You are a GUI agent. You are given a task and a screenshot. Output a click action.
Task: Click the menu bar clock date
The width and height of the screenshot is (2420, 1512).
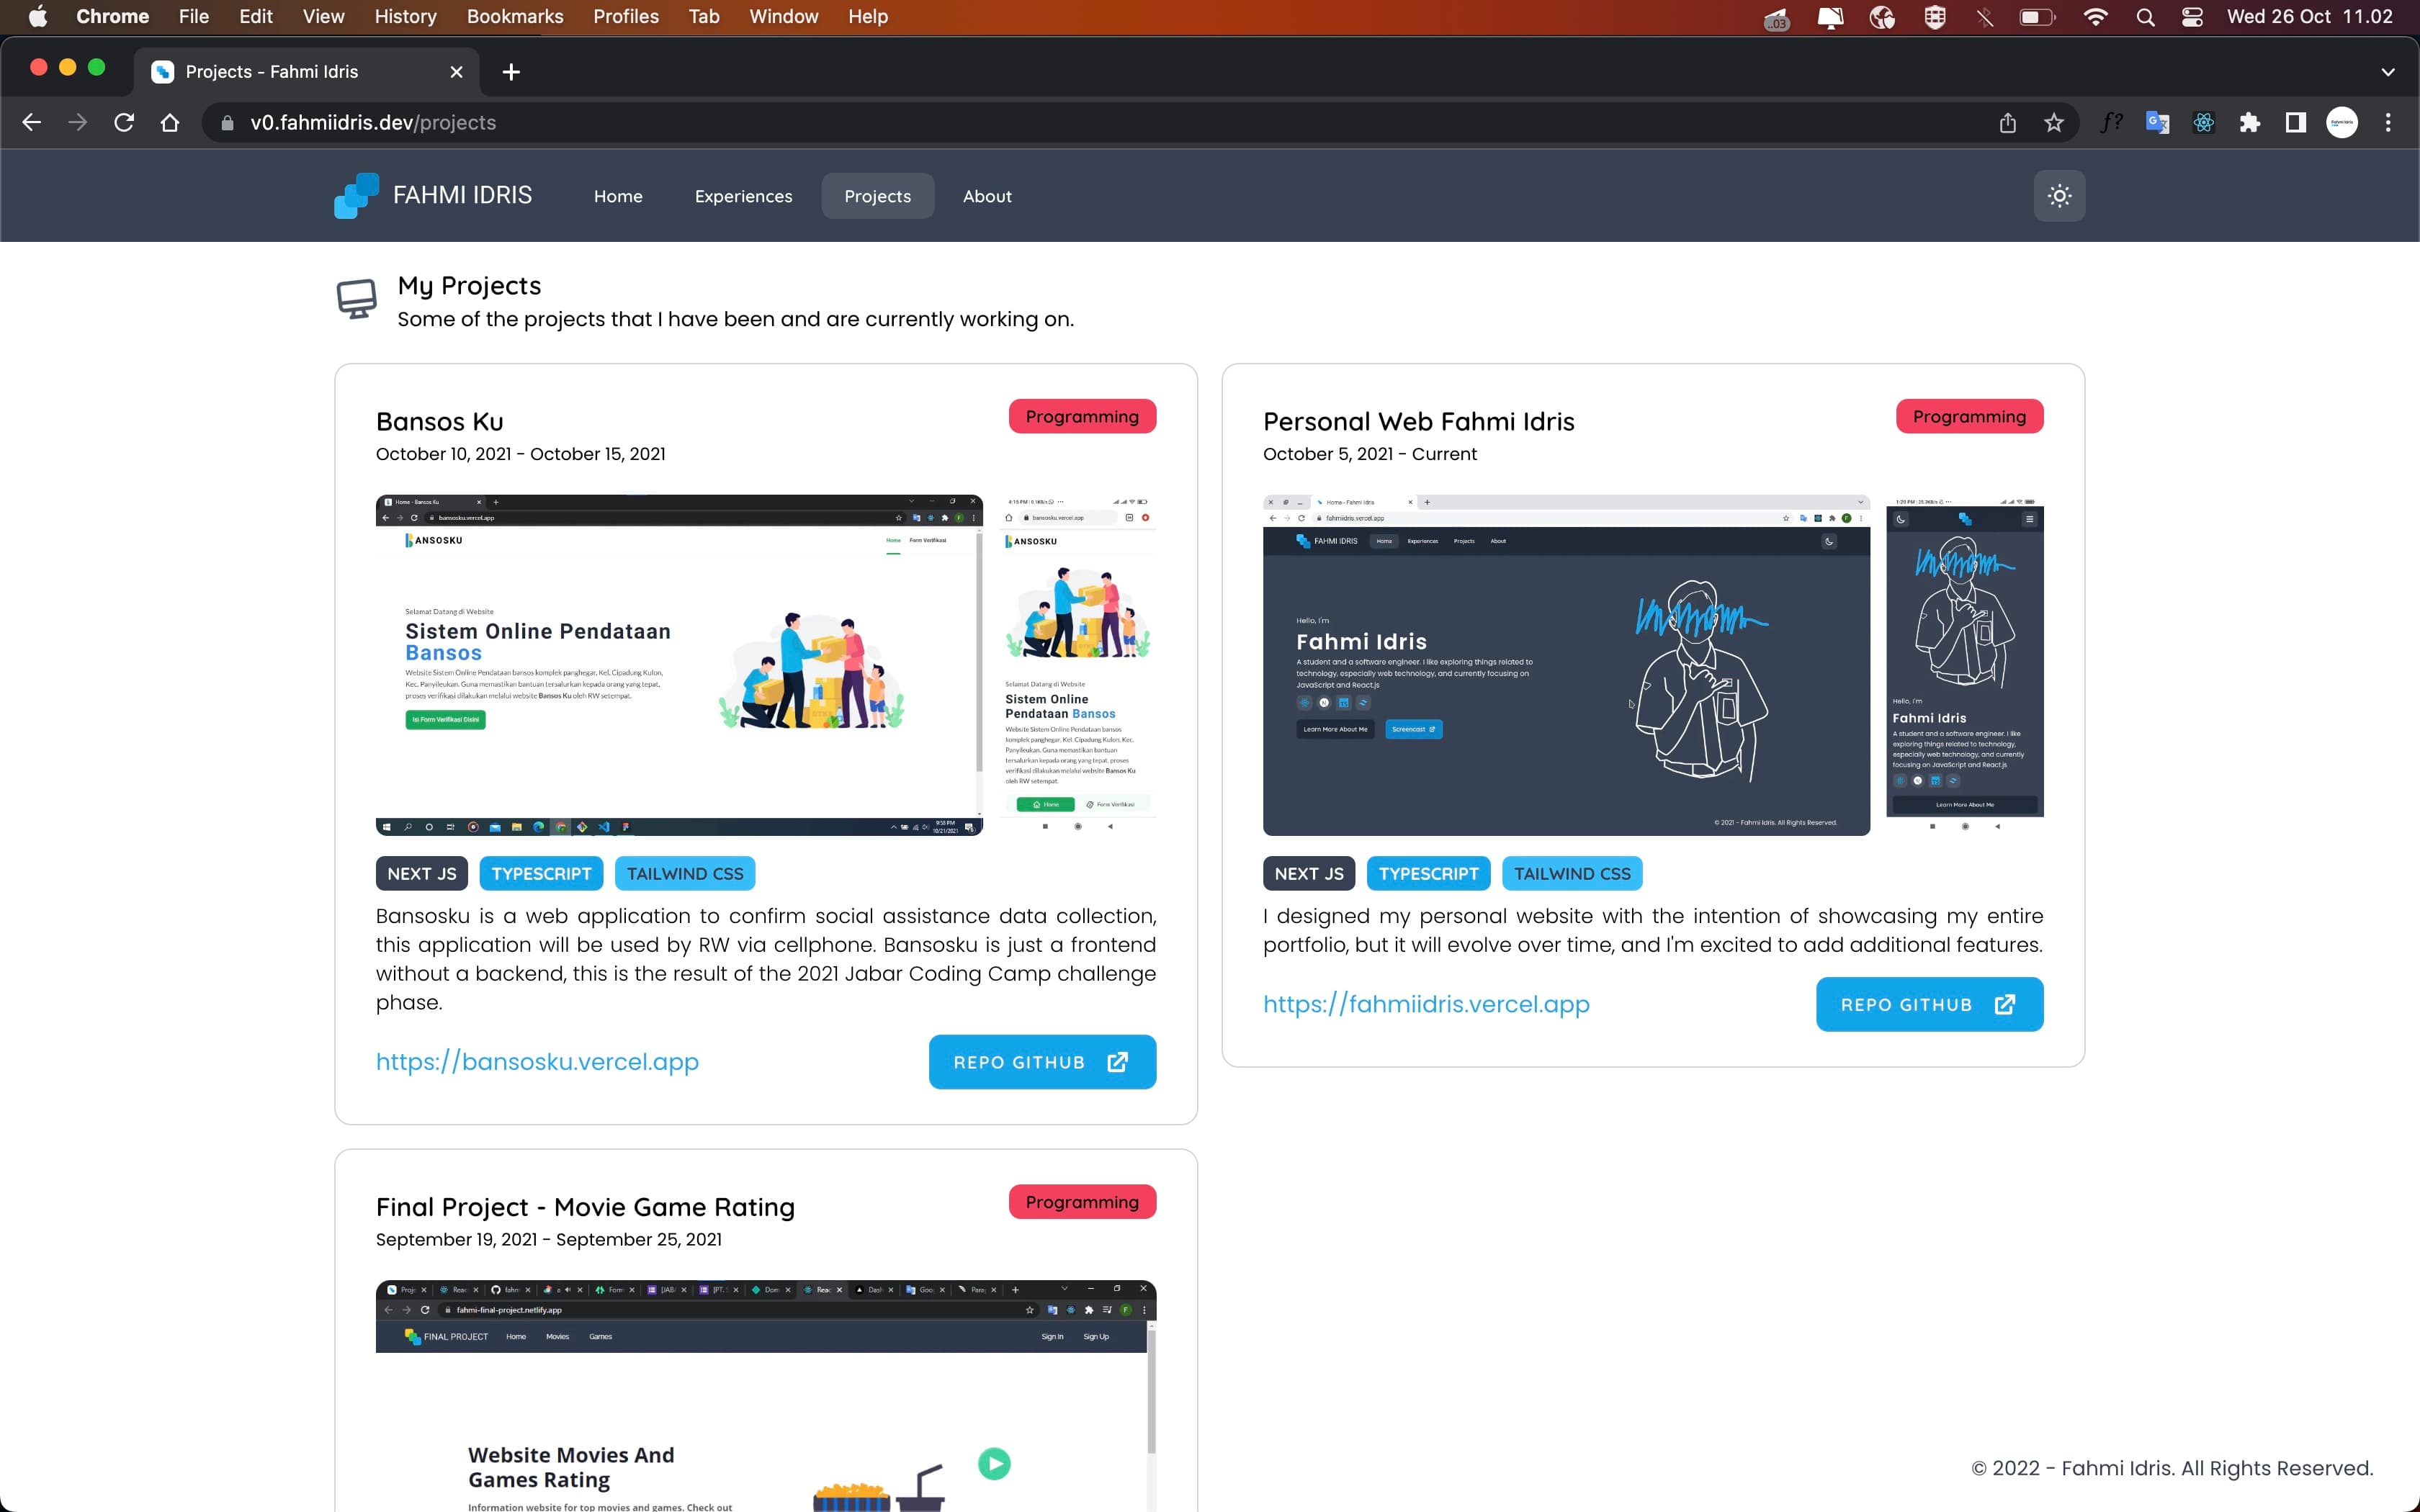click(2309, 17)
